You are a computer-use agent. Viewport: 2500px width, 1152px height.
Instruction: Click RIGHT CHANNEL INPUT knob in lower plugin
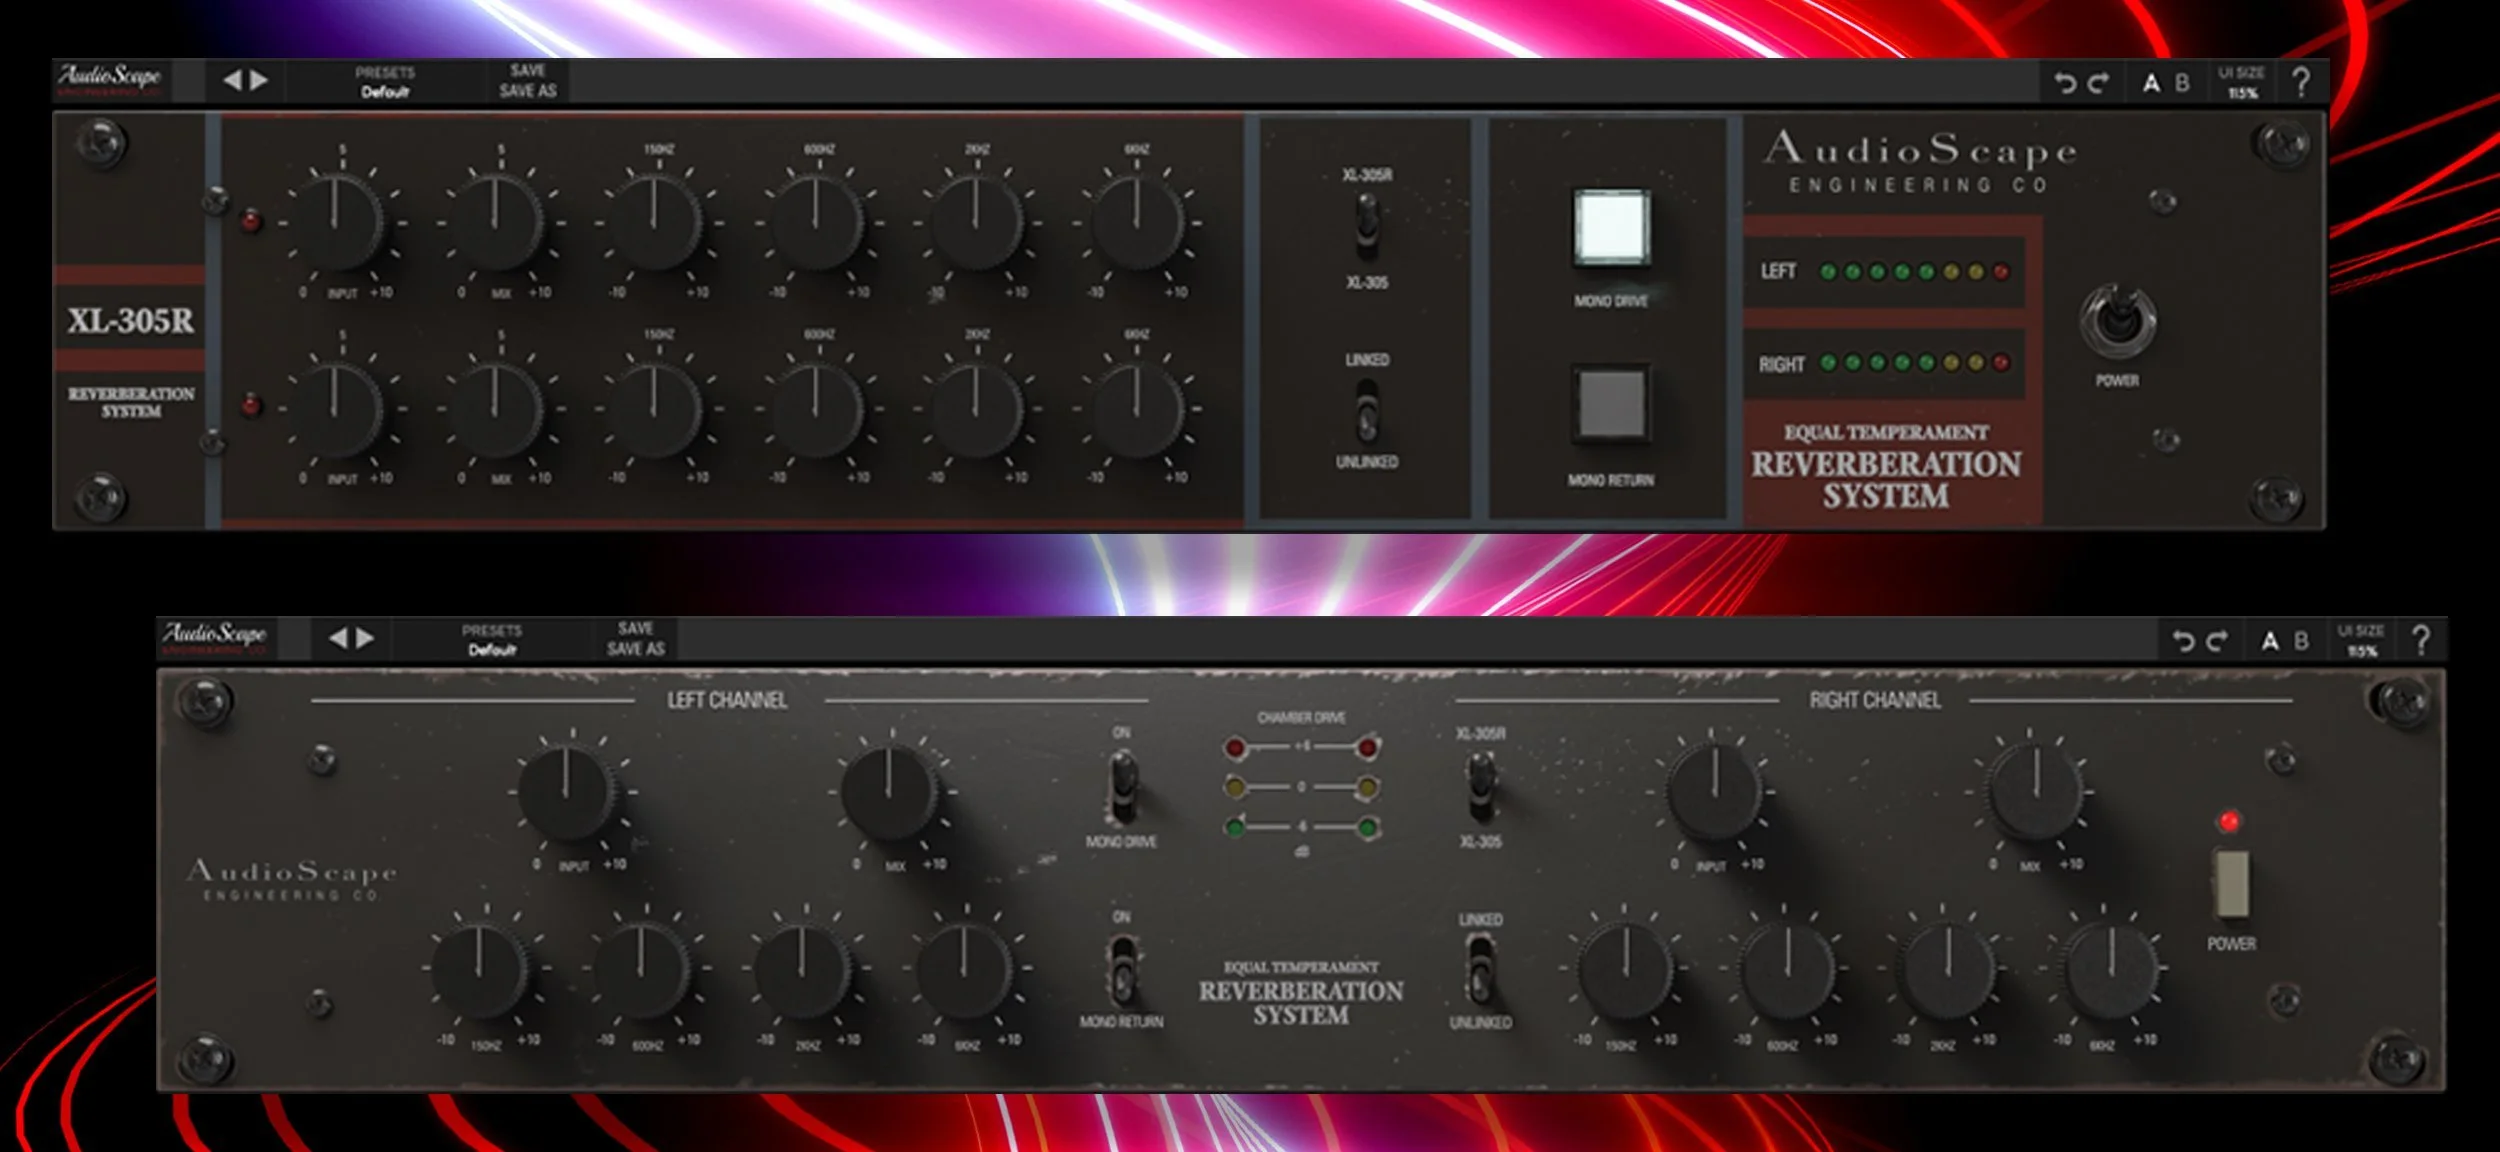[x=1714, y=793]
